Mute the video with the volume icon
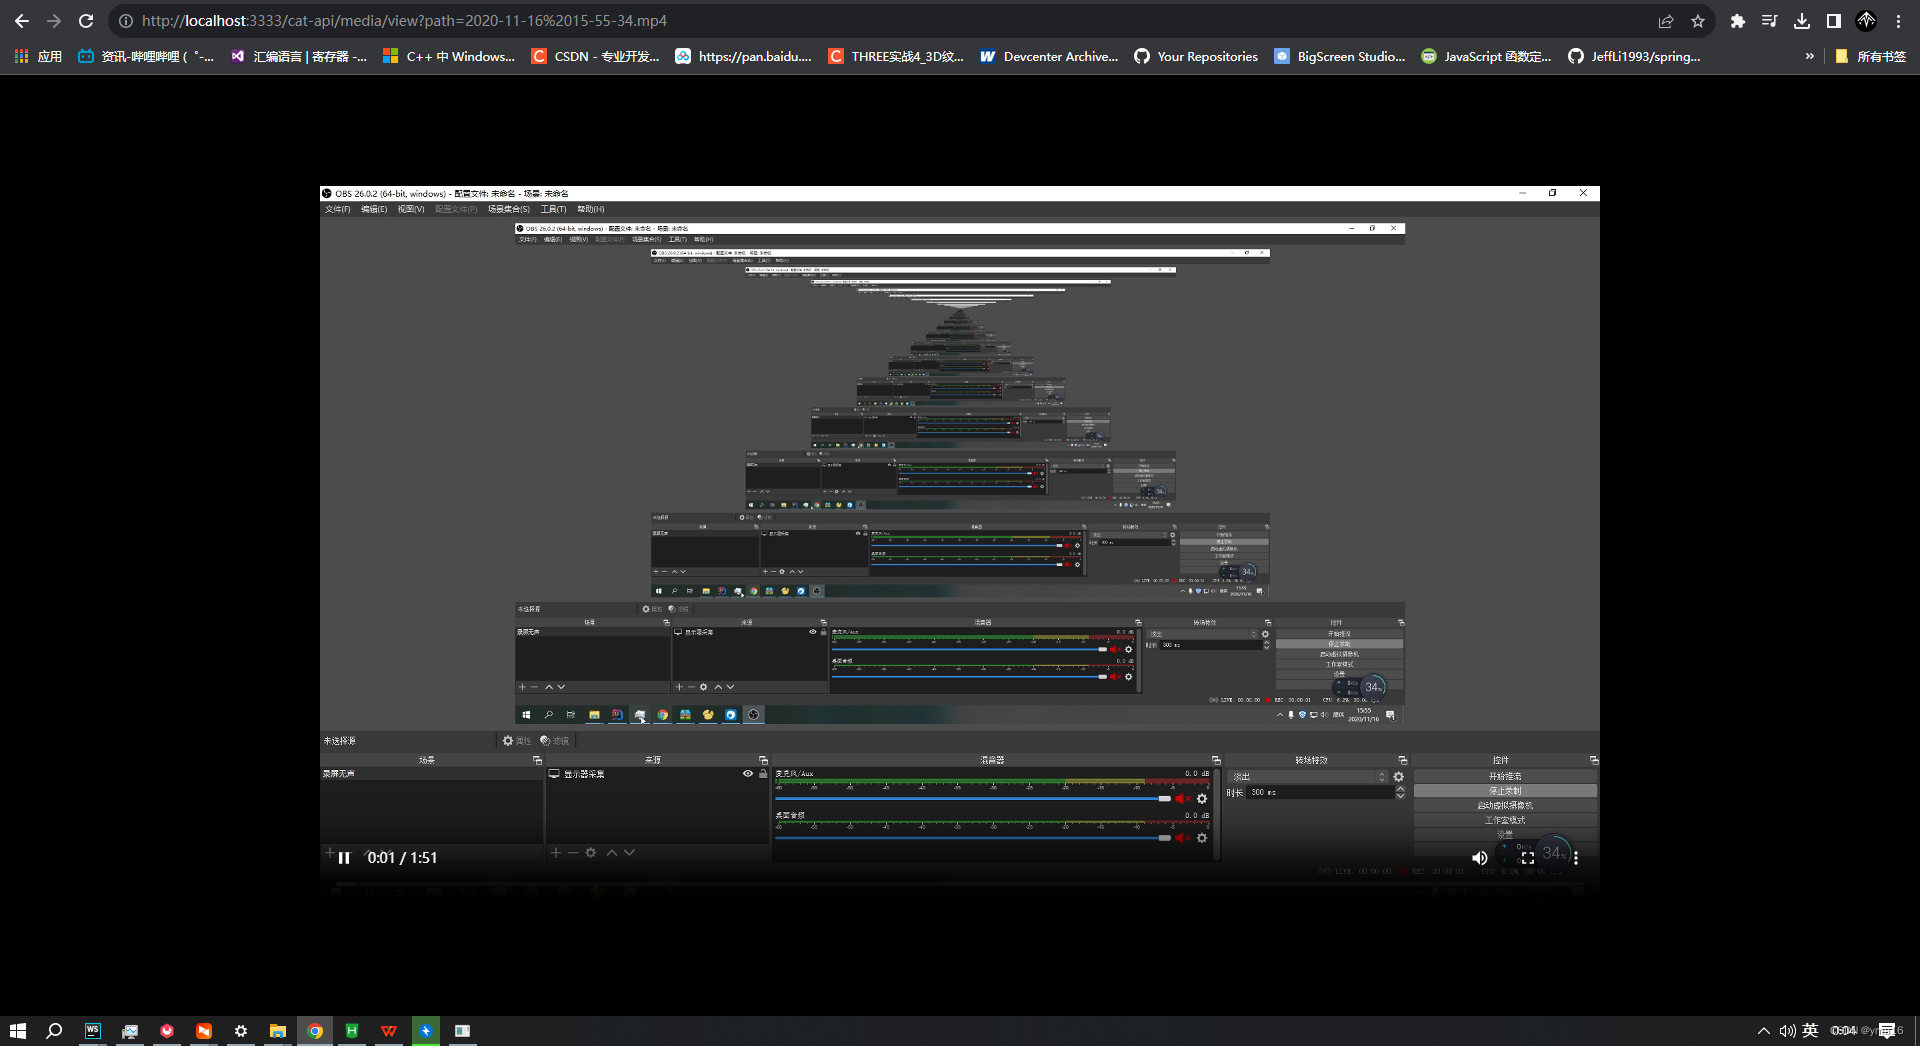Image resolution: width=1920 pixels, height=1046 pixels. (x=1480, y=858)
